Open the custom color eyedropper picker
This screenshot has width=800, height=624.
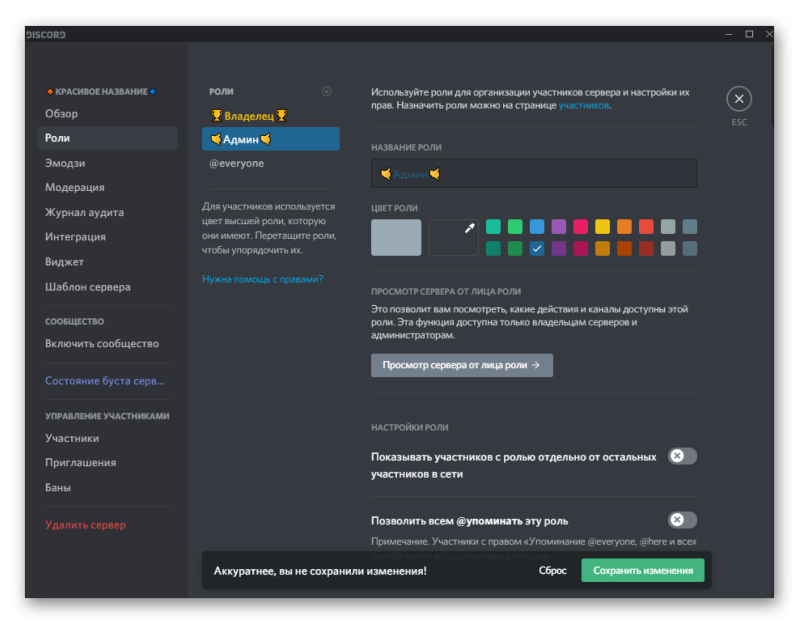454,237
